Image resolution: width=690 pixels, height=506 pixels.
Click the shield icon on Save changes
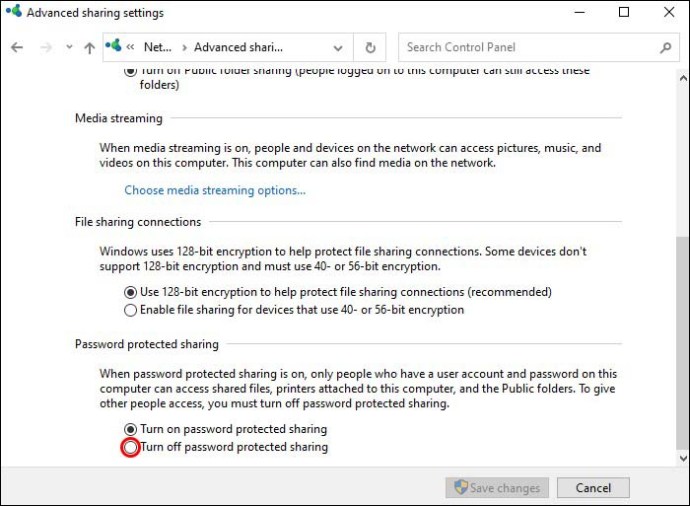(x=460, y=488)
